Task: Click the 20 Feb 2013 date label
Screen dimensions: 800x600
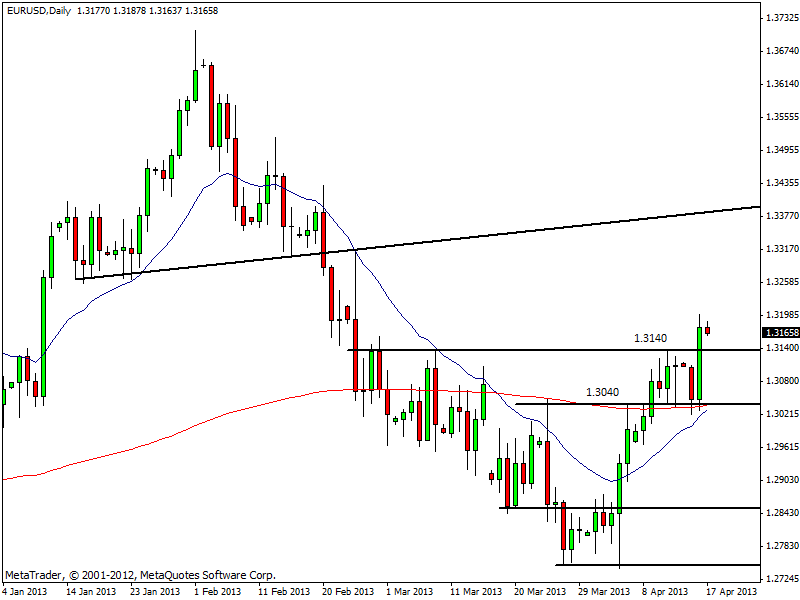Action: coord(346,592)
